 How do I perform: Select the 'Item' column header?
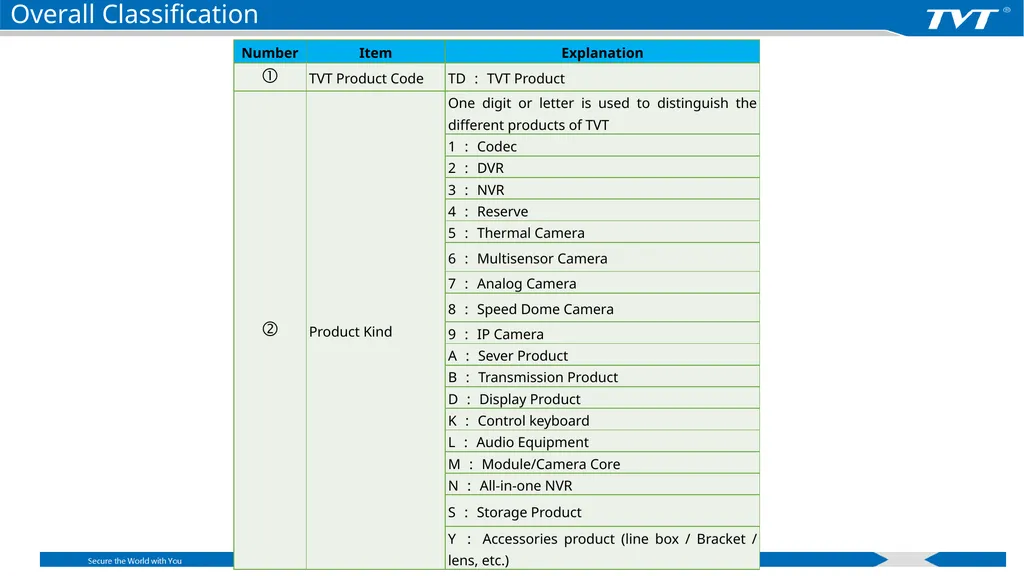(376, 52)
